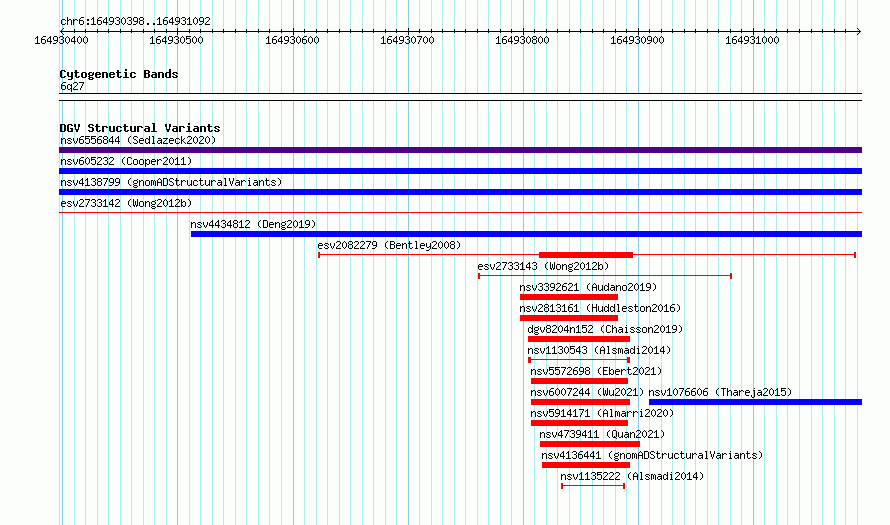Open the nsv1130543 (Alsmadi2014) label
Viewport: 890px width, 525px height.
point(599,350)
